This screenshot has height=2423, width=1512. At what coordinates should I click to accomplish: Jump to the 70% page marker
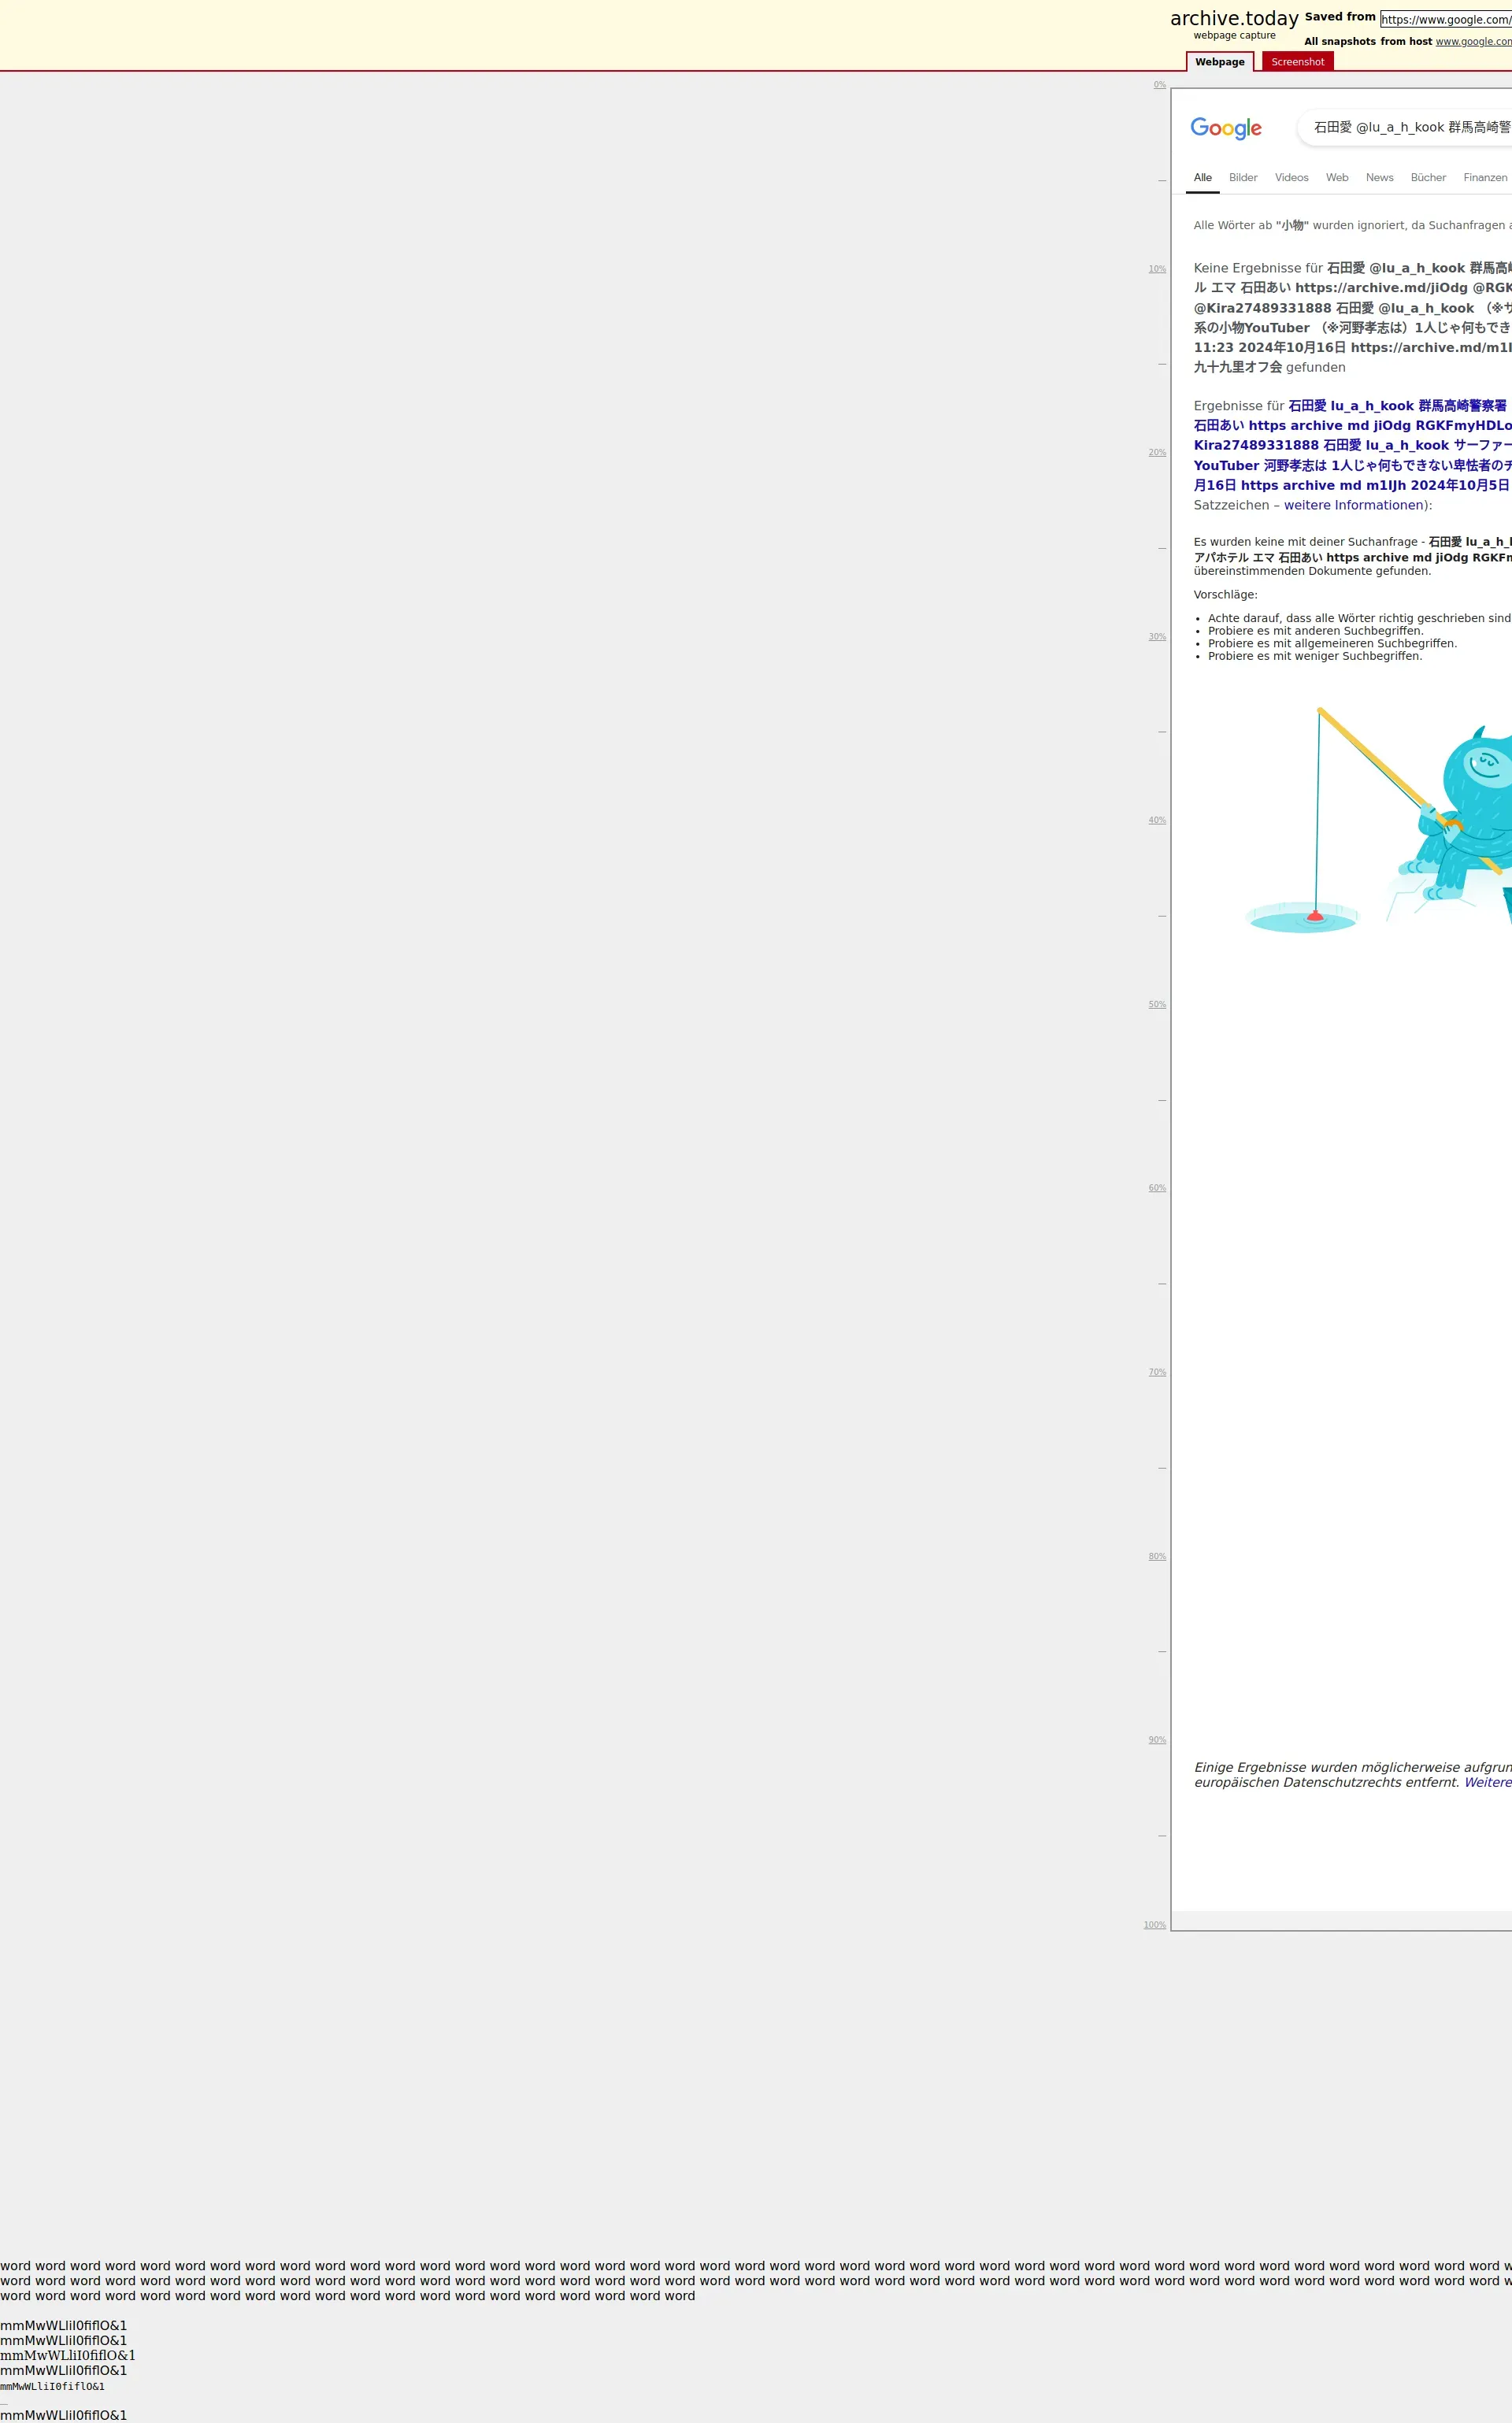click(x=1157, y=1373)
